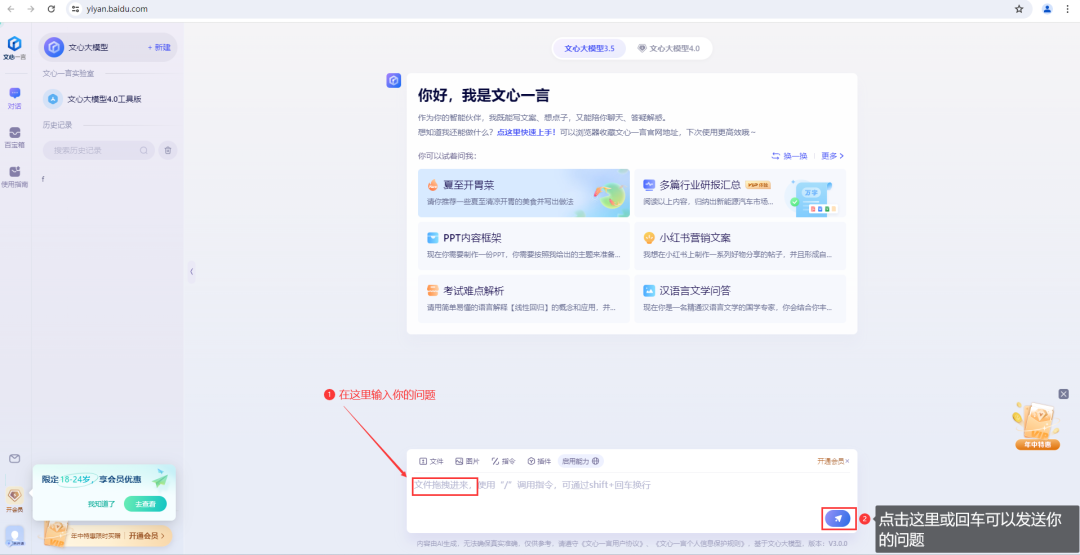Bookmark this page with the star icon
Screen dimensions: 1080x555
click(1019, 9)
